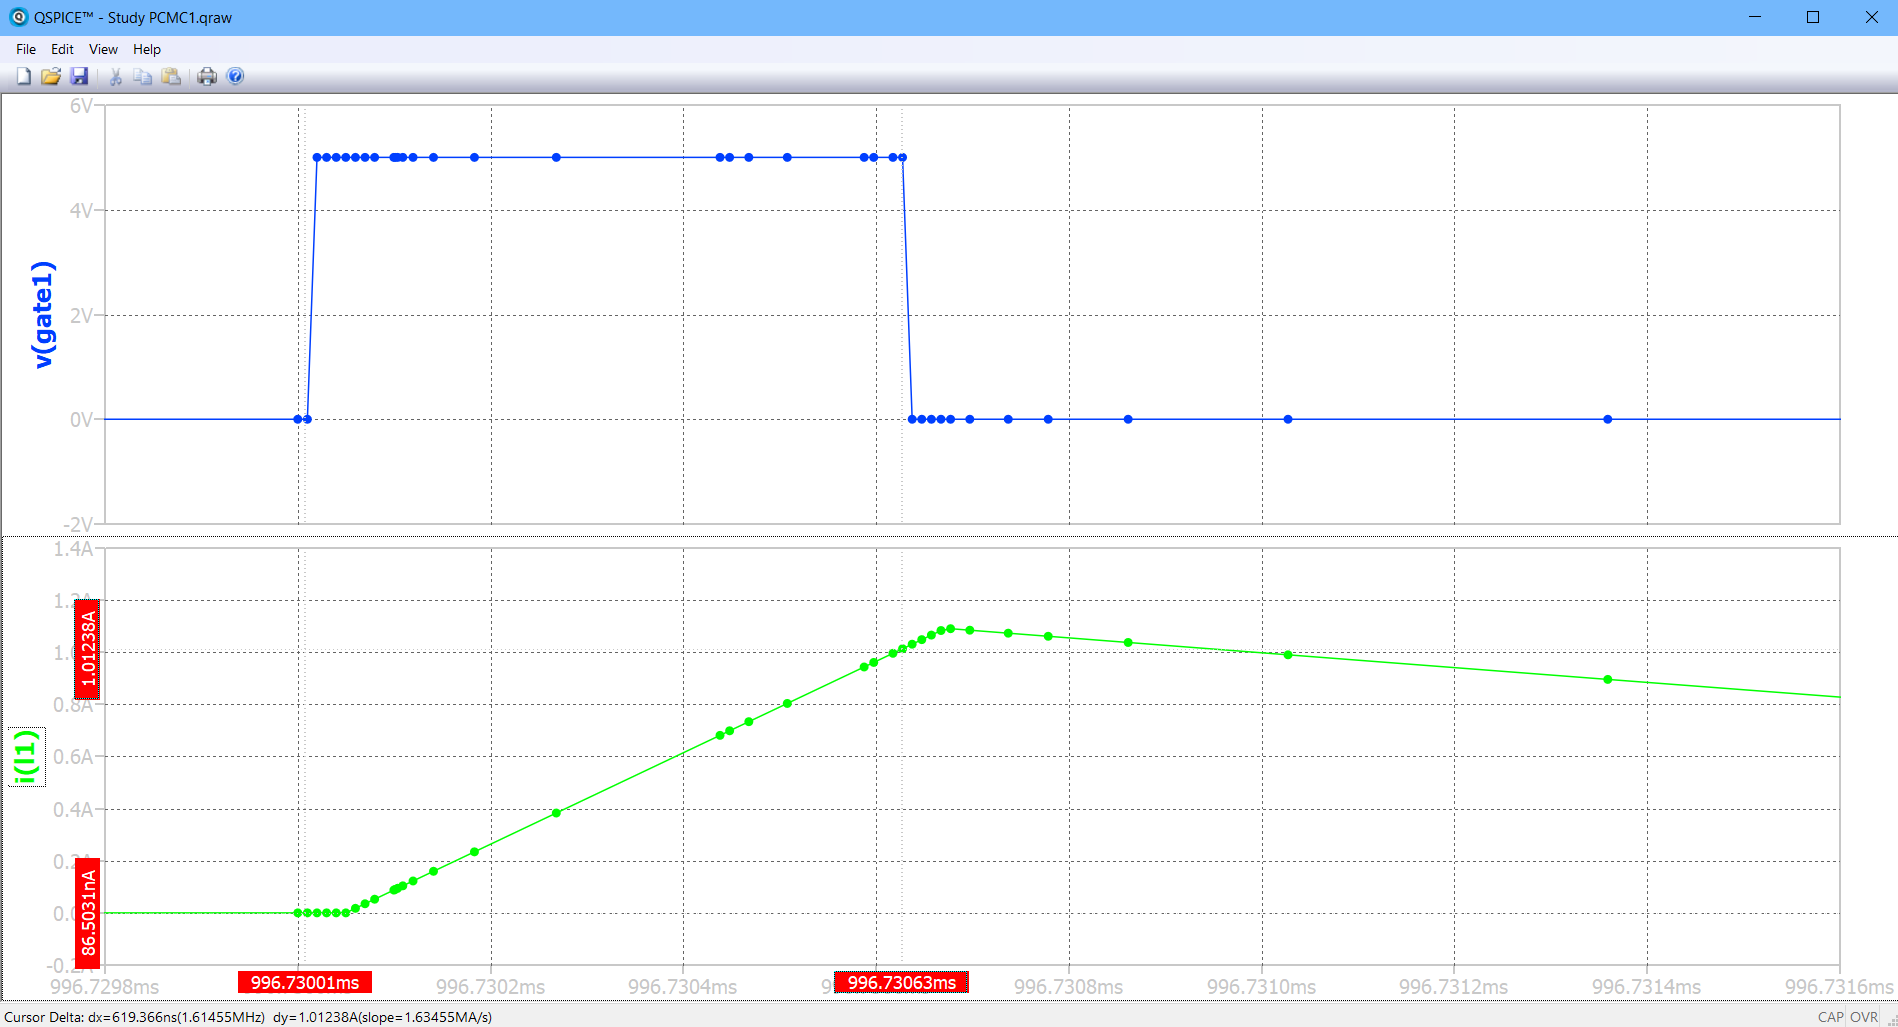Click the 86.5031nA cursor value marker

click(x=88, y=912)
